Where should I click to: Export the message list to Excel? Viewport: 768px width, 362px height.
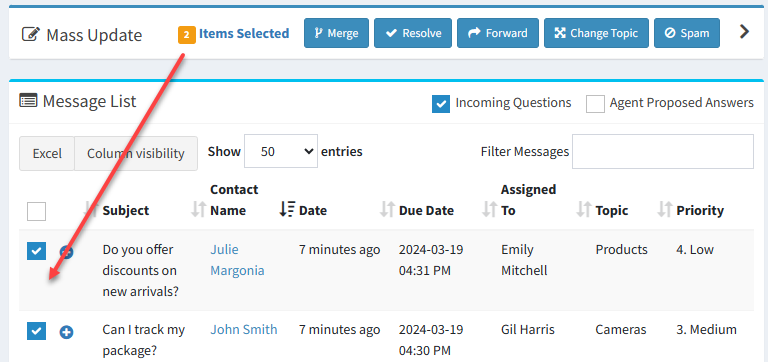[47, 153]
